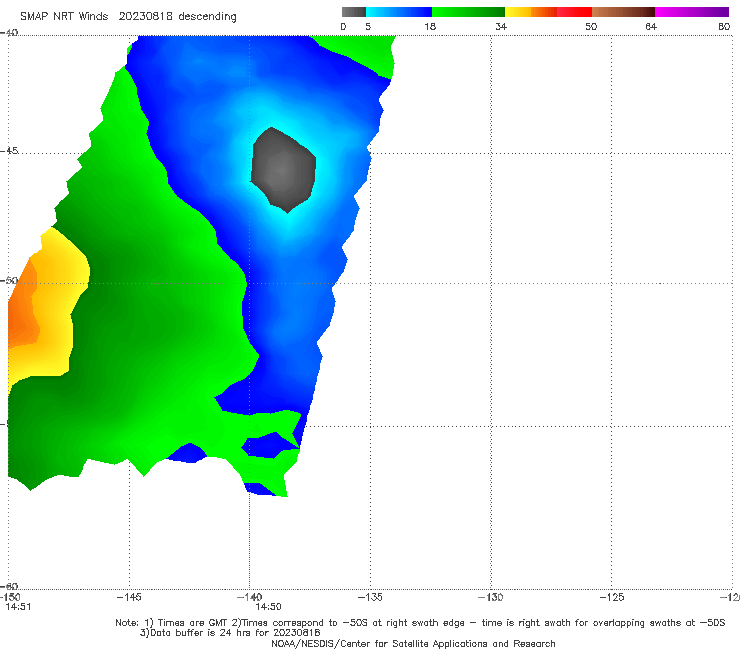Click the green 18-34 segment of the color bar
The height and width of the screenshot is (650, 740).
(468, 12)
